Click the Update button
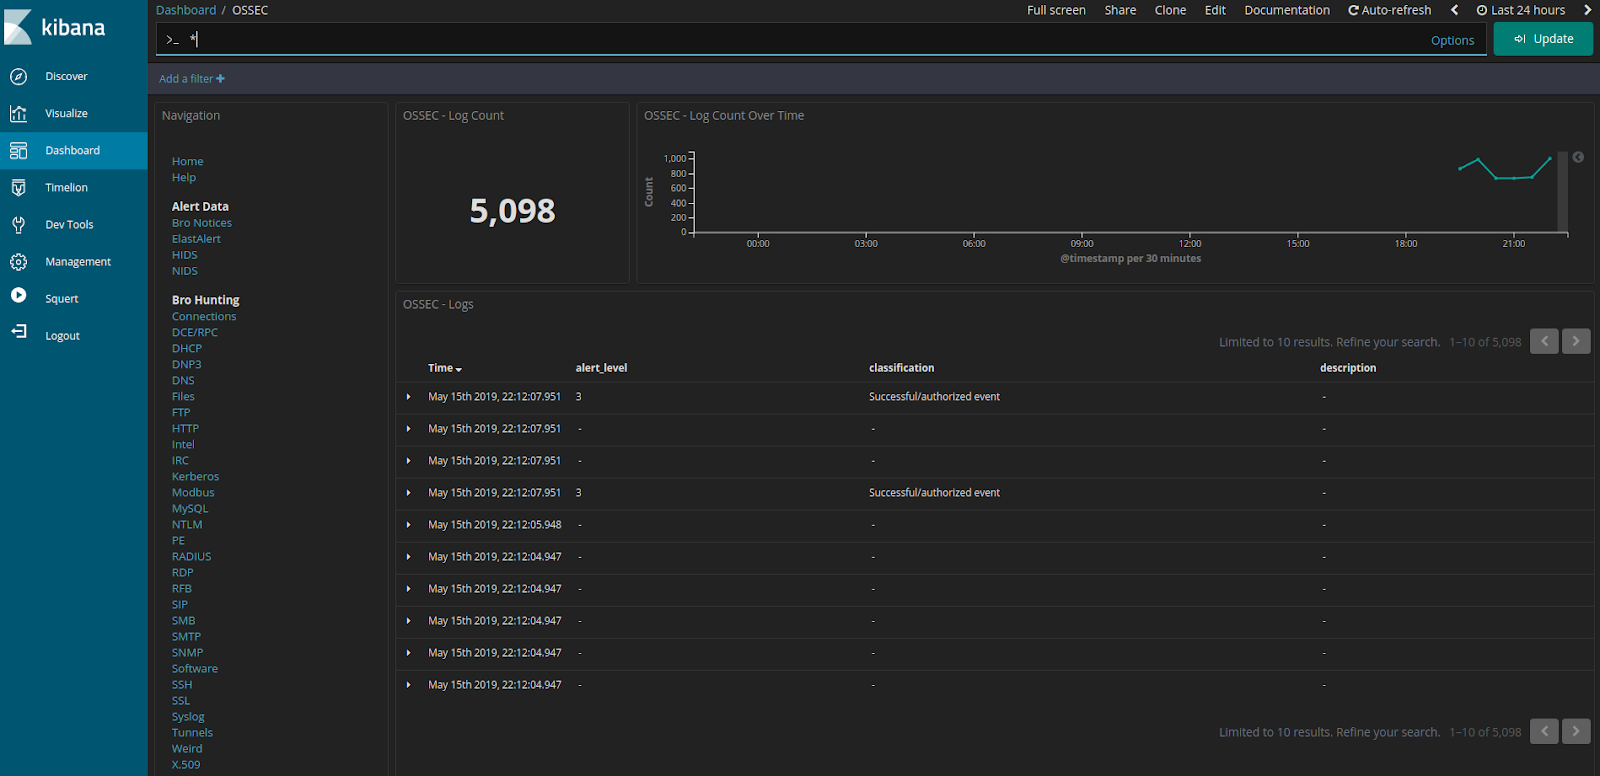This screenshot has height=776, width=1600. click(1543, 39)
